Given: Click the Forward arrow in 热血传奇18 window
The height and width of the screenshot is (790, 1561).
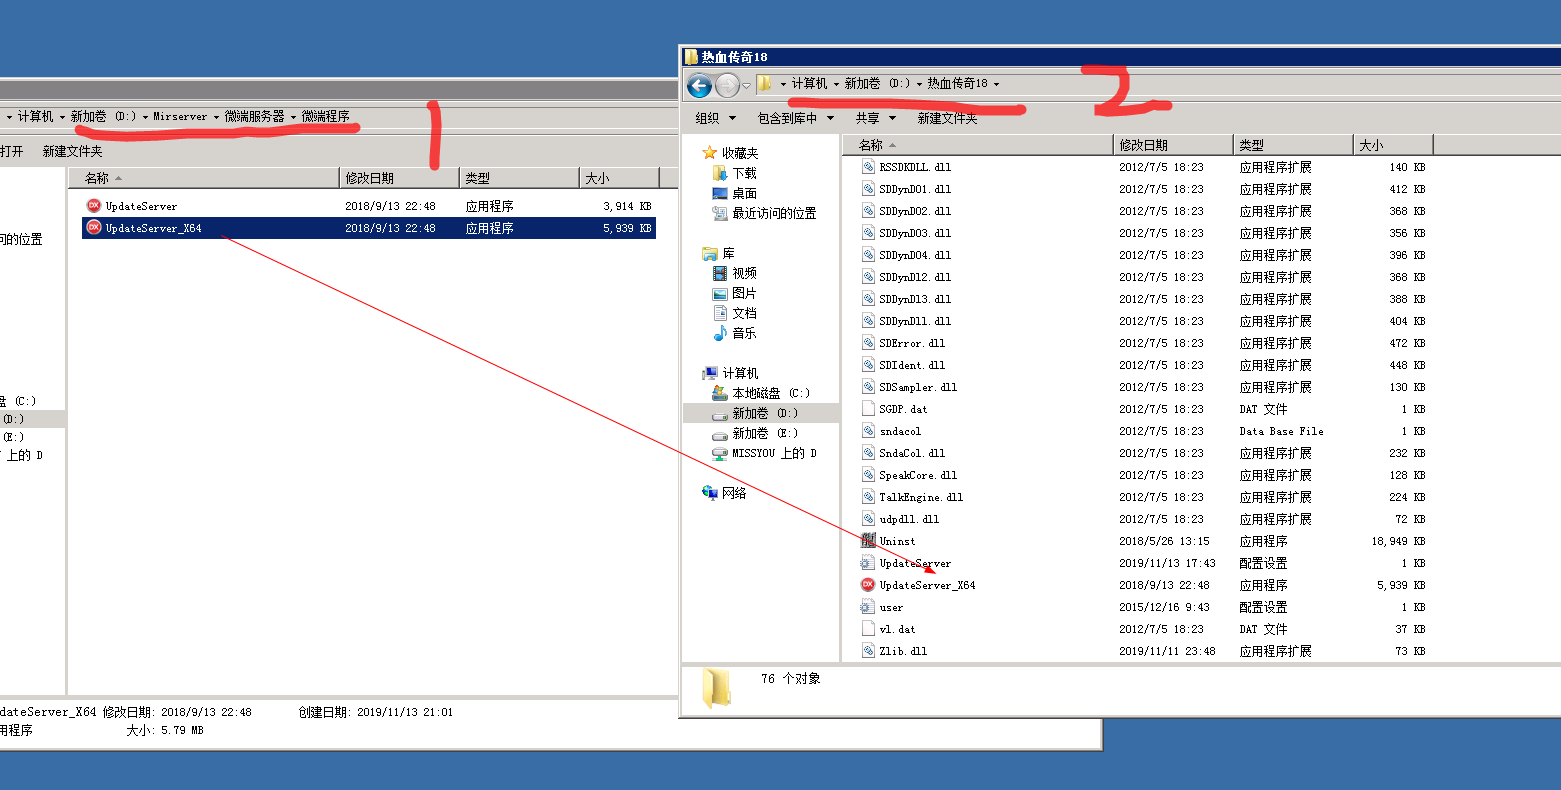Looking at the screenshot, I should 727,85.
